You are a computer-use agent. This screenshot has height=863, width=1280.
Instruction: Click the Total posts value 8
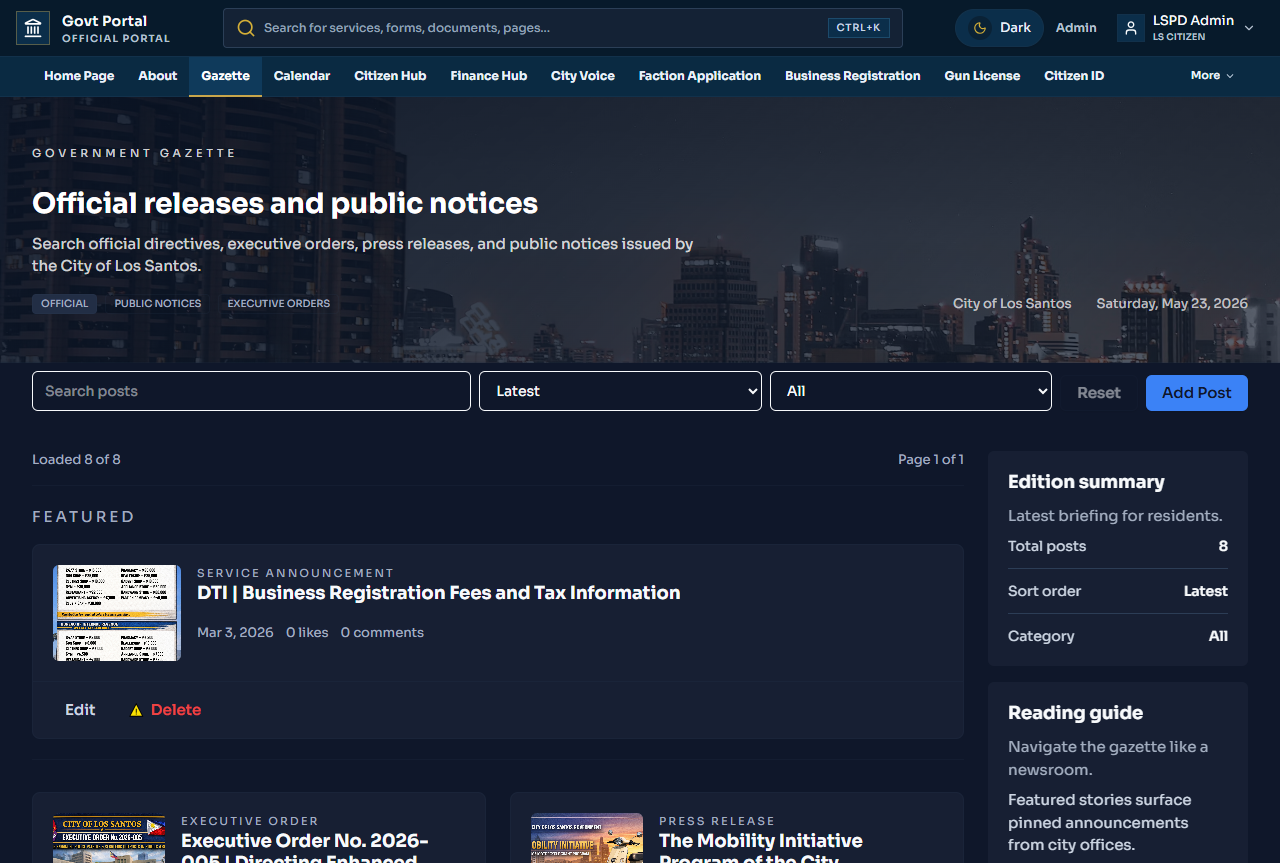pyautogui.click(x=1223, y=547)
